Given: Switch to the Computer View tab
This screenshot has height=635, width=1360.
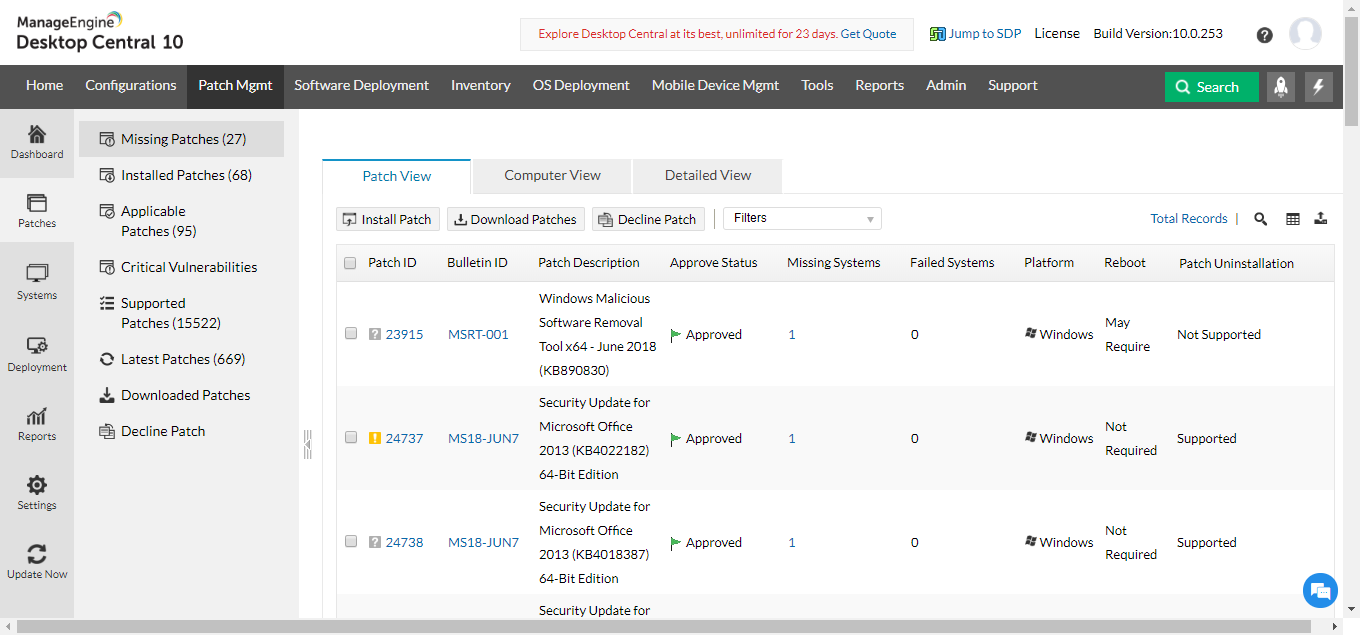Looking at the screenshot, I should click(551, 175).
